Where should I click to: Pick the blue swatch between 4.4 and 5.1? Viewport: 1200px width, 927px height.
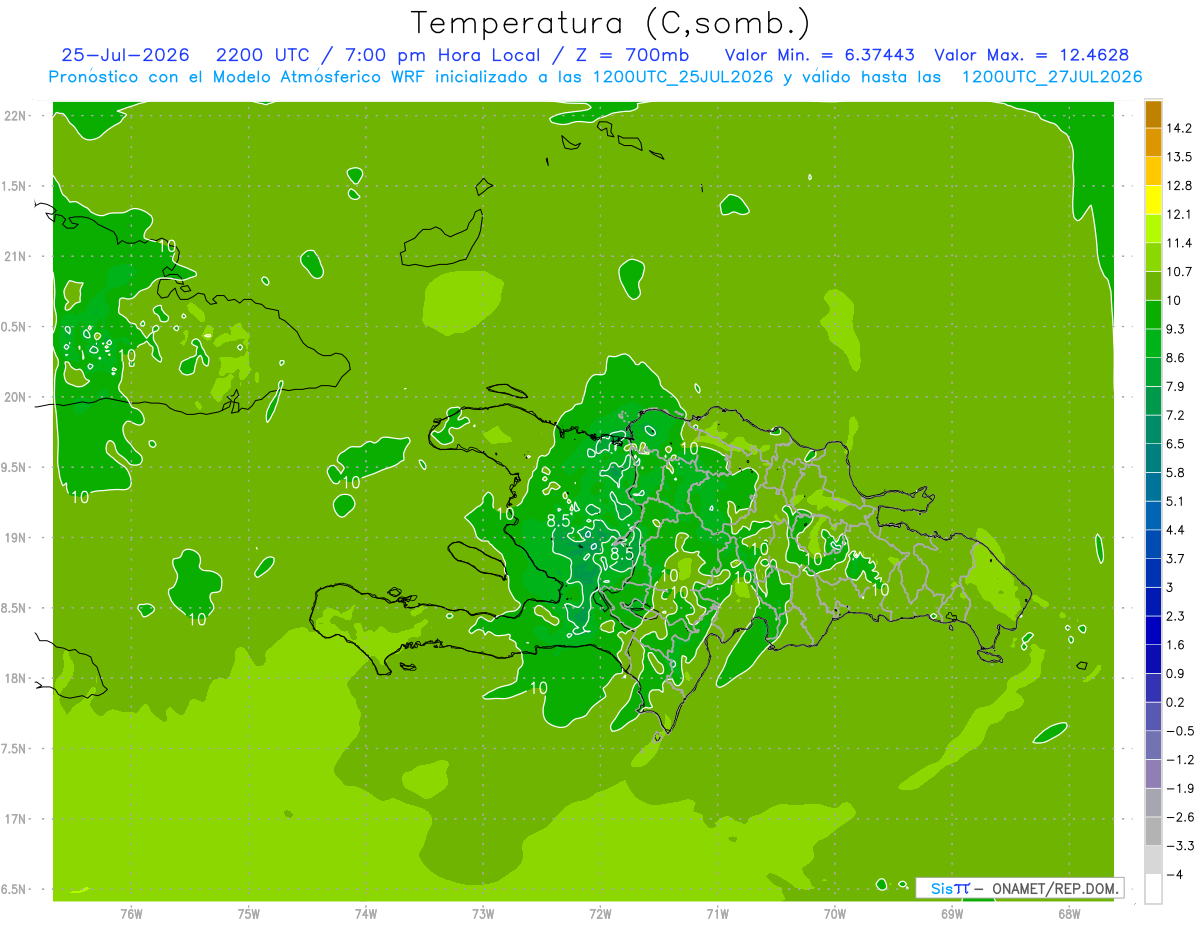1153,516
